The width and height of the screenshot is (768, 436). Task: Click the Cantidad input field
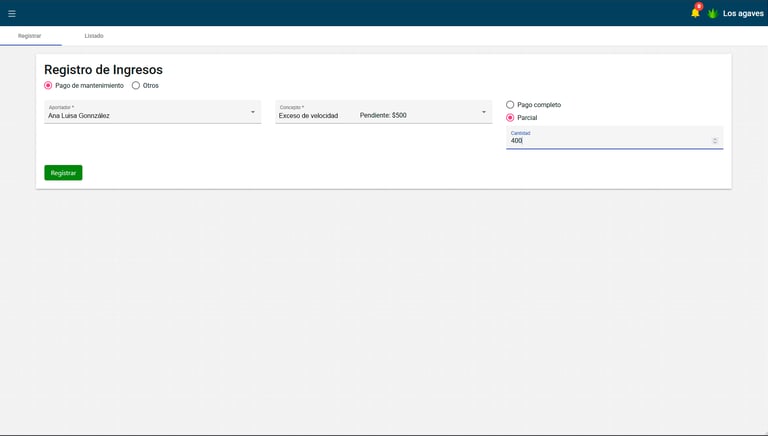614,138
